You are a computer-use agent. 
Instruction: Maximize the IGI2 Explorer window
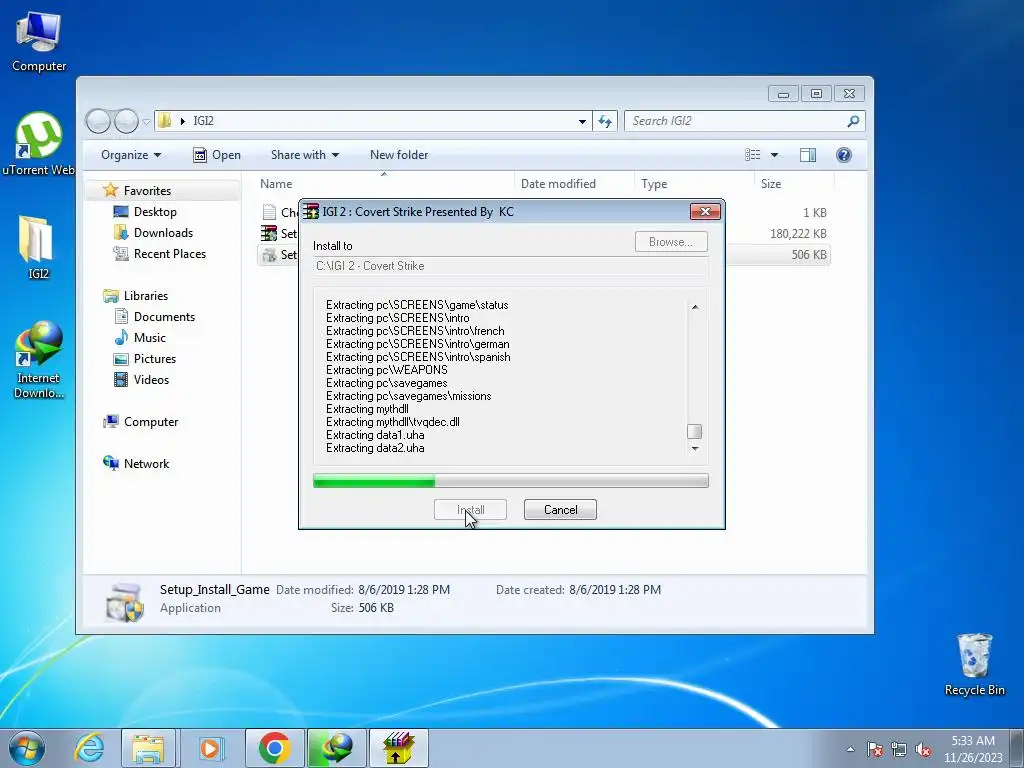pos(816,94)
